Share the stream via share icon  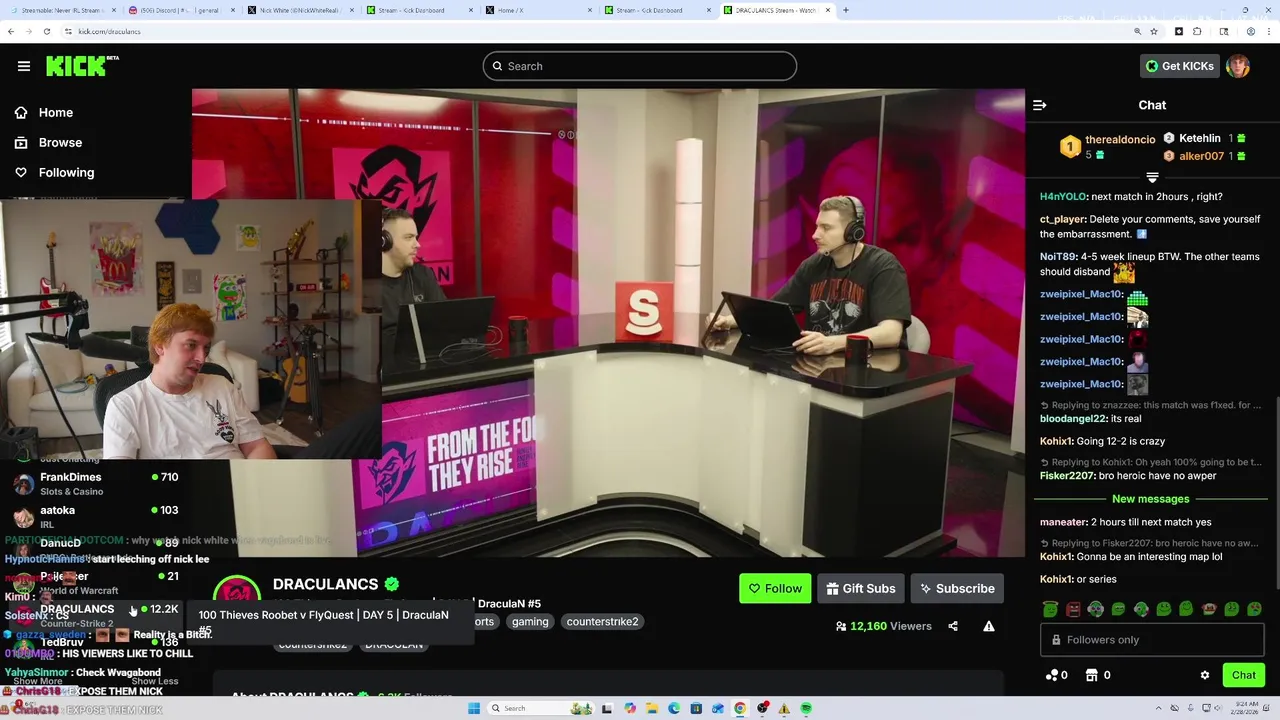(x=953, y=626)
